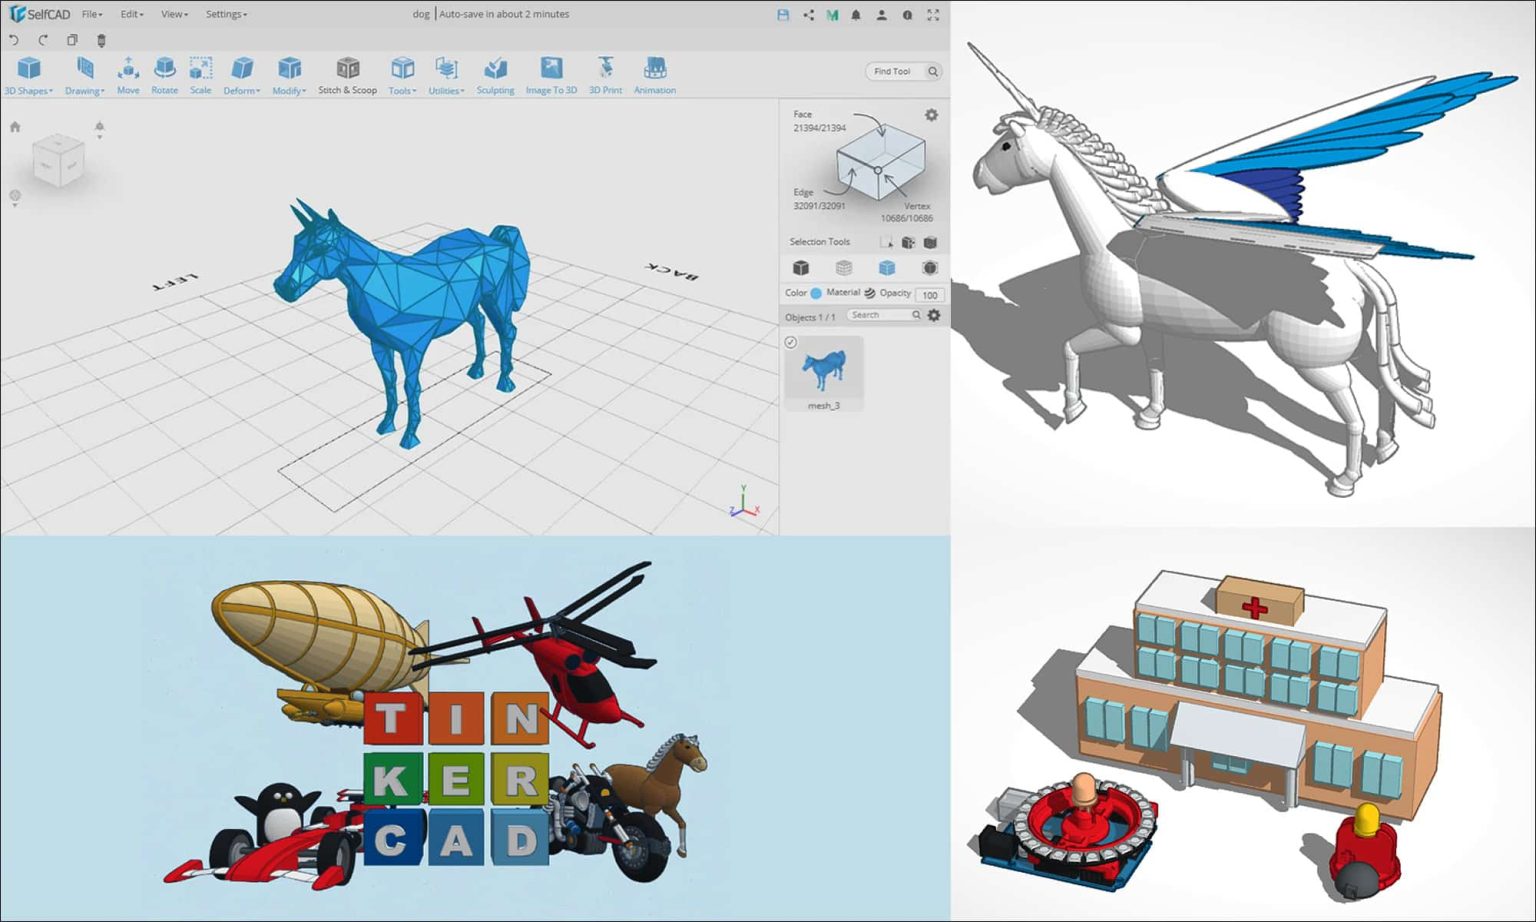Open the Color swatch picker
This screenshot has width=1536, height=922.
816,293
